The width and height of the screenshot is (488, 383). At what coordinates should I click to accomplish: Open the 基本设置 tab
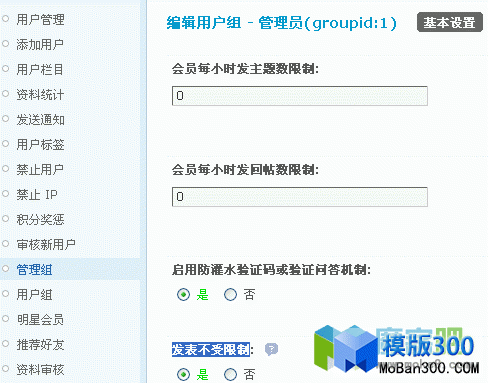click(450, 22)
